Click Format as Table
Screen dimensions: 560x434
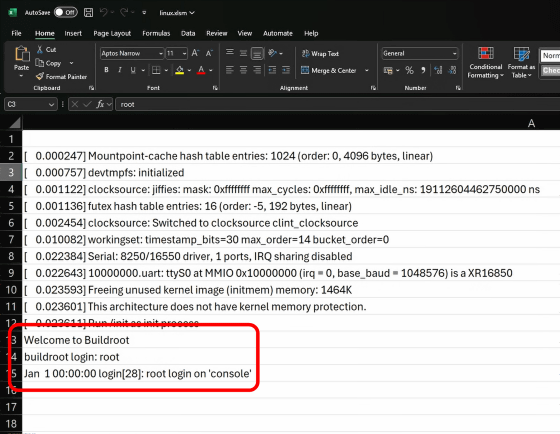(x=521, y=63)
